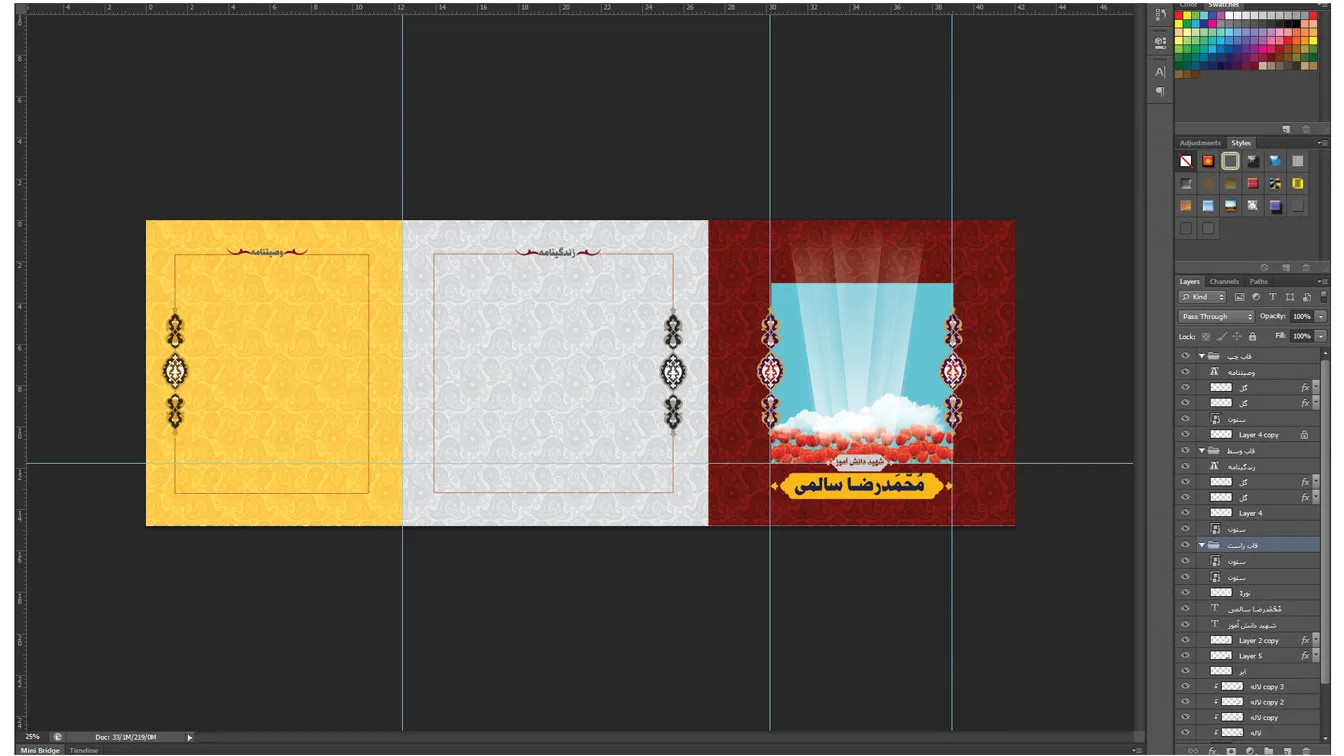Viewport: 1344px width, 756px height.
Task: Open the status bar document info arrow
Action: tap(189, 737)
